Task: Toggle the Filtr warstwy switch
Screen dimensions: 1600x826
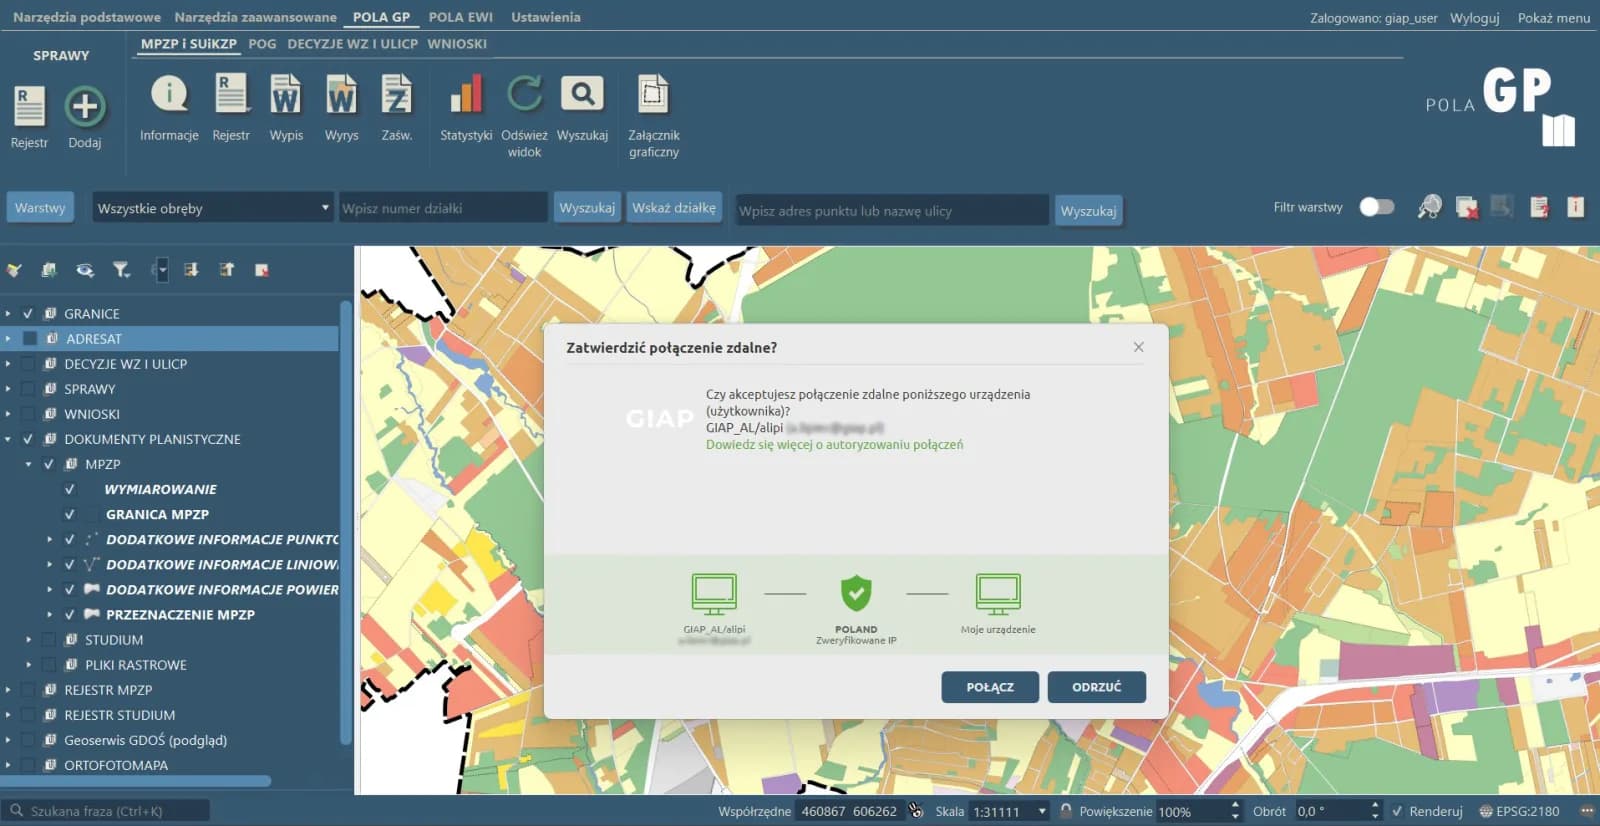Action: click(1376, 207)
